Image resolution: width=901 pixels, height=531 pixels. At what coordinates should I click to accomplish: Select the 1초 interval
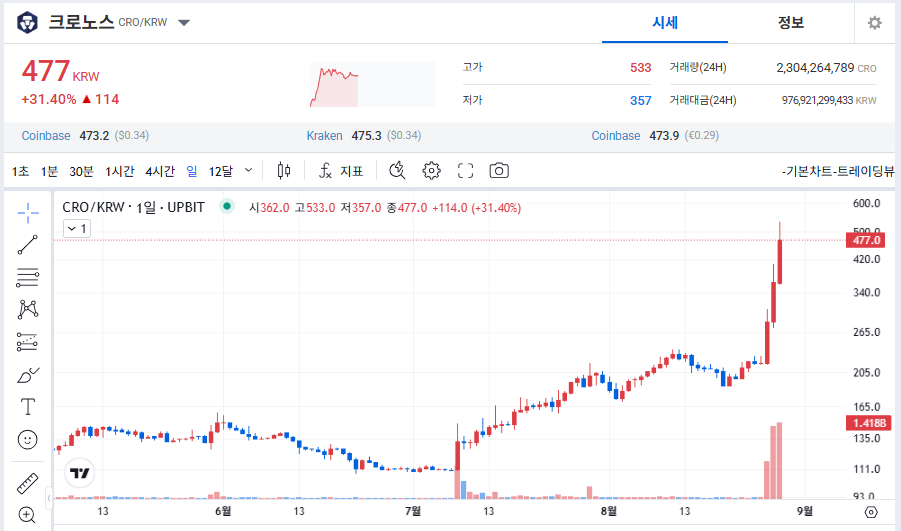coord(20,171)
